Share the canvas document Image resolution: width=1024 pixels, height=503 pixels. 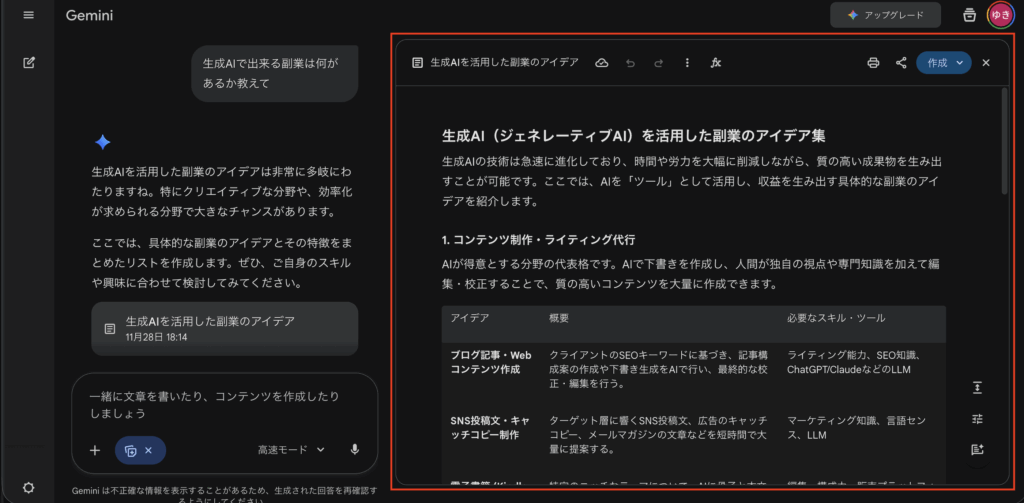click(x=901, y=62)
